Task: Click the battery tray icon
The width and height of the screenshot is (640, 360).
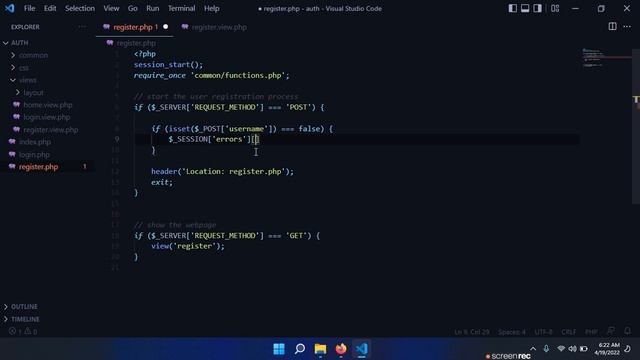Action: [x=584, y=349]
